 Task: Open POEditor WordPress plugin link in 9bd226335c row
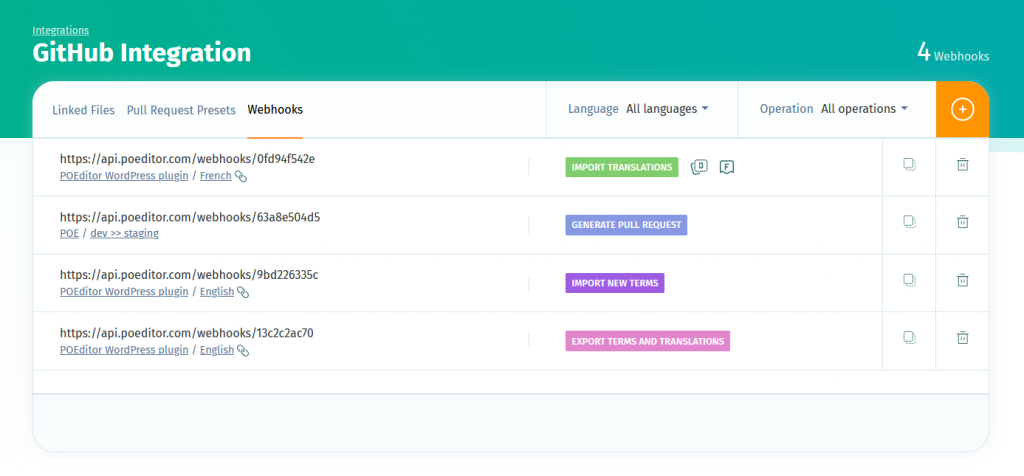click(124, 292)
